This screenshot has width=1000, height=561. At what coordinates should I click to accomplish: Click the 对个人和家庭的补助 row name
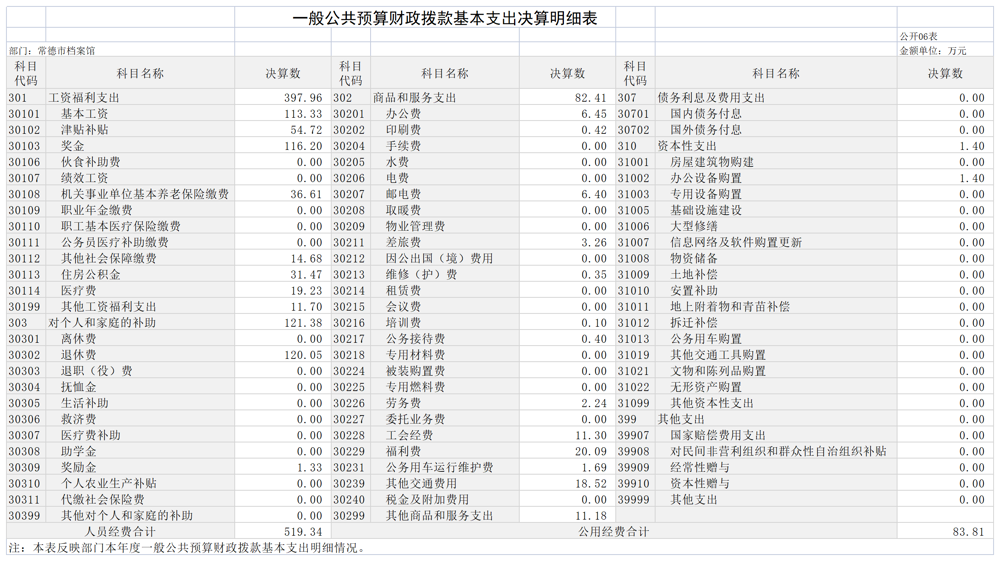(102, 323)
